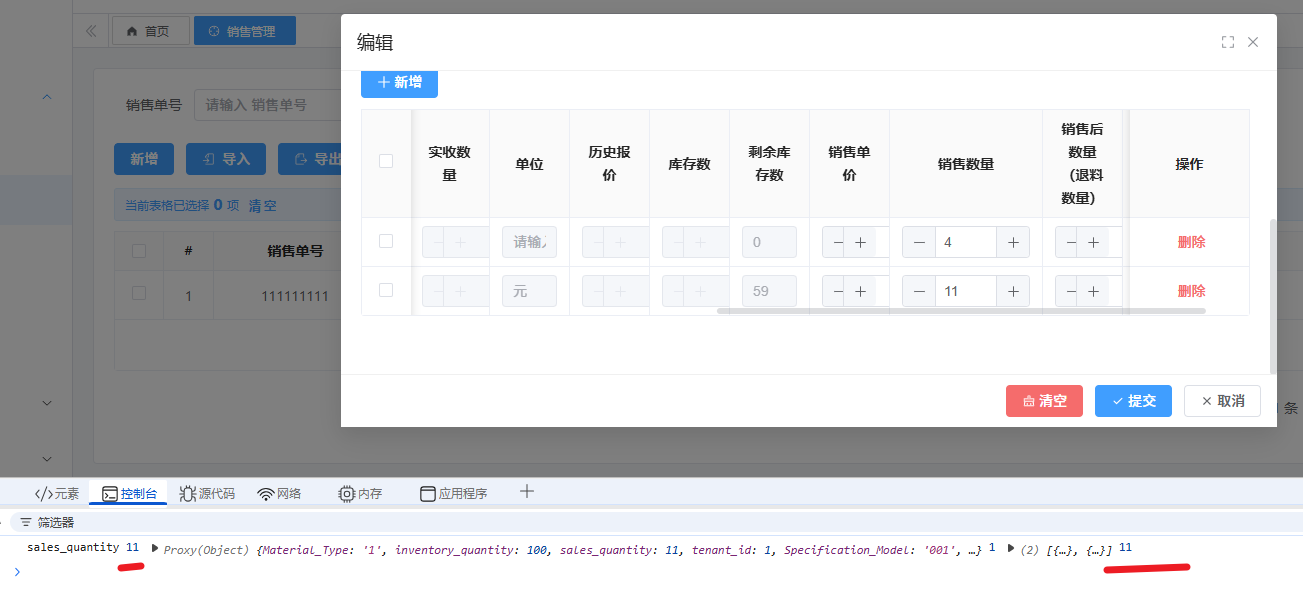The width and height of the screenshot is (1303, 614).
Task: Click 删除 link in the first row
Action: pos(1191,242)
